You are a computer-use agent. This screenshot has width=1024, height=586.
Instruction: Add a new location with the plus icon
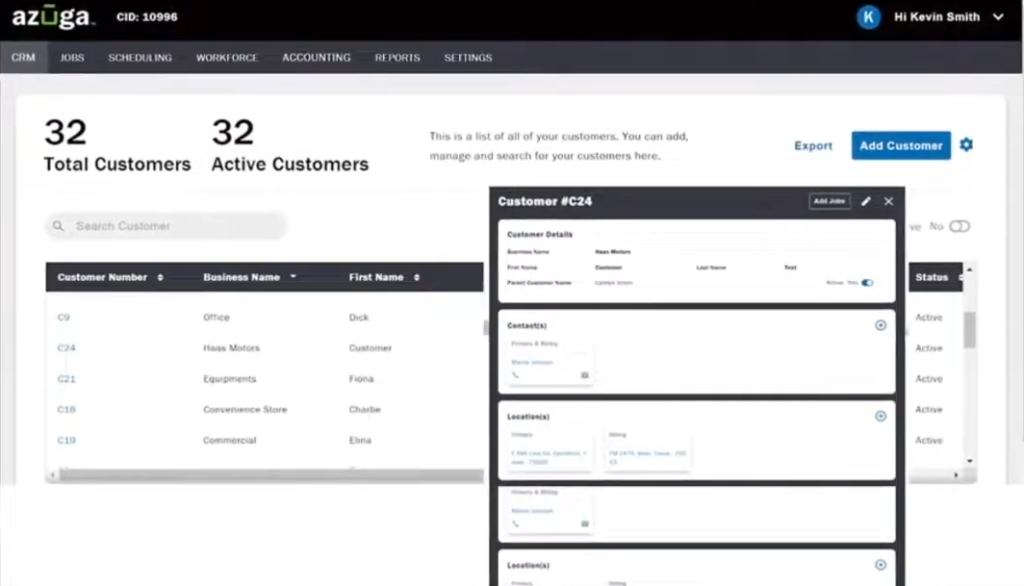click(880, 416)
